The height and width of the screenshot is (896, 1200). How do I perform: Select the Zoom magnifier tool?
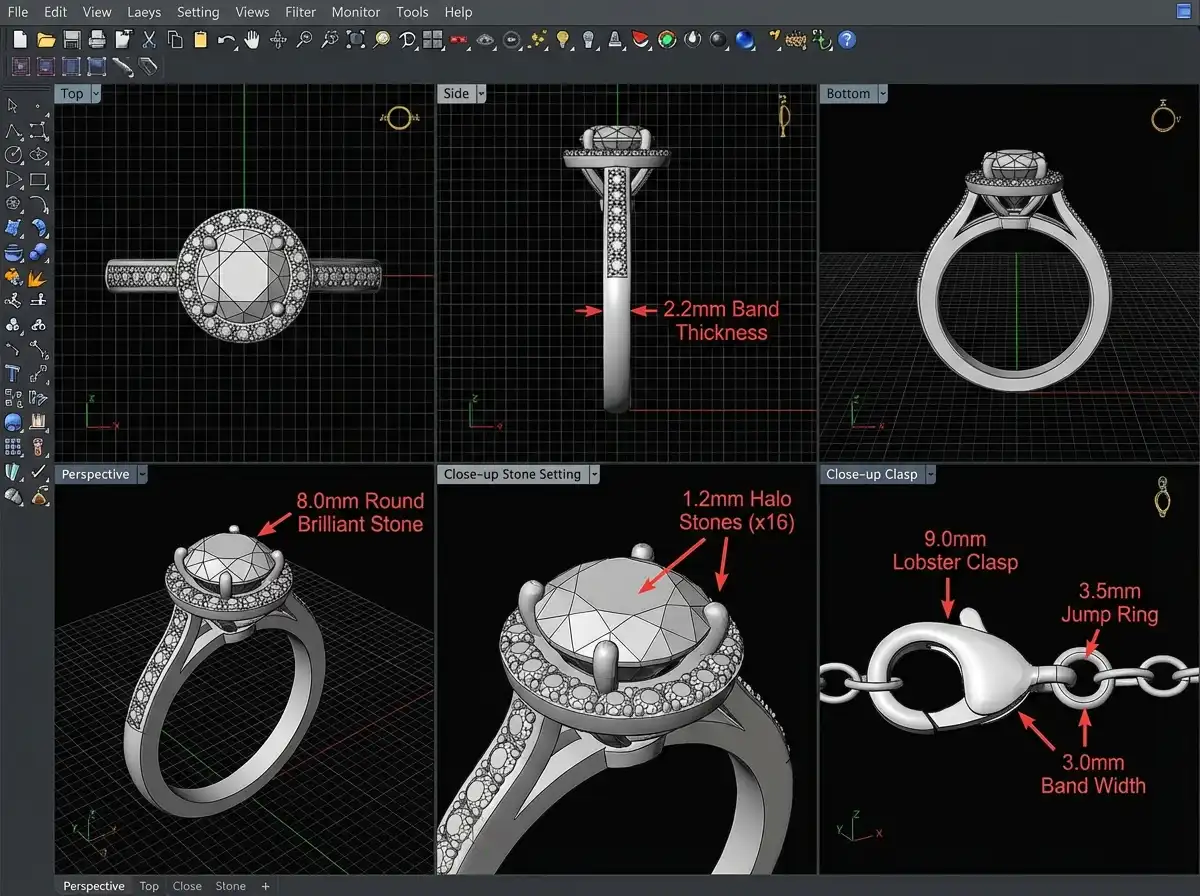tap(302, 40)
